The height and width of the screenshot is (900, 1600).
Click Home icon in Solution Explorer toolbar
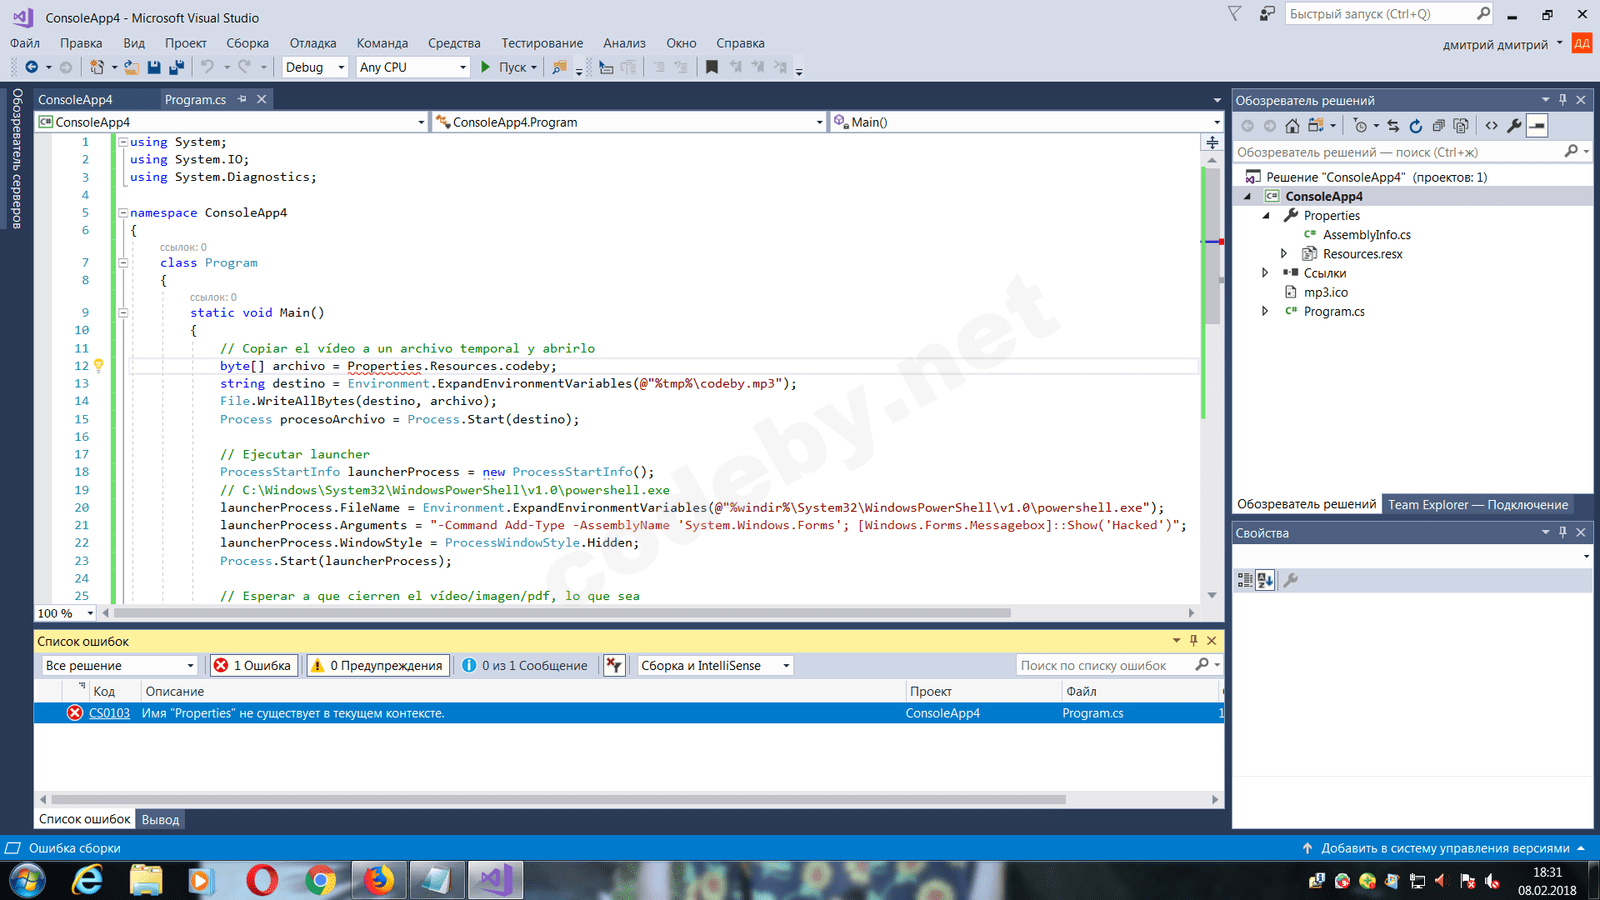[1292, 126]
